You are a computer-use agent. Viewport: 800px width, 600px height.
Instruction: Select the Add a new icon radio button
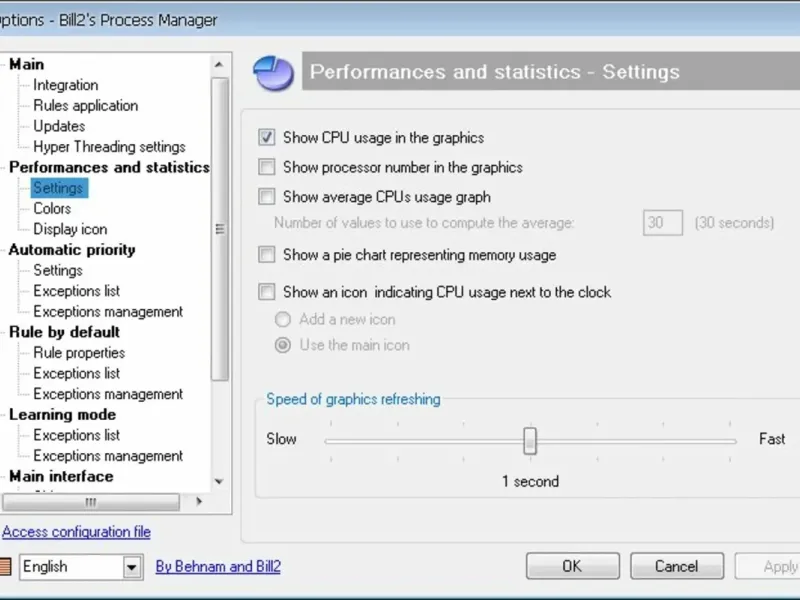pyautogui.click(x=283, y=319)
